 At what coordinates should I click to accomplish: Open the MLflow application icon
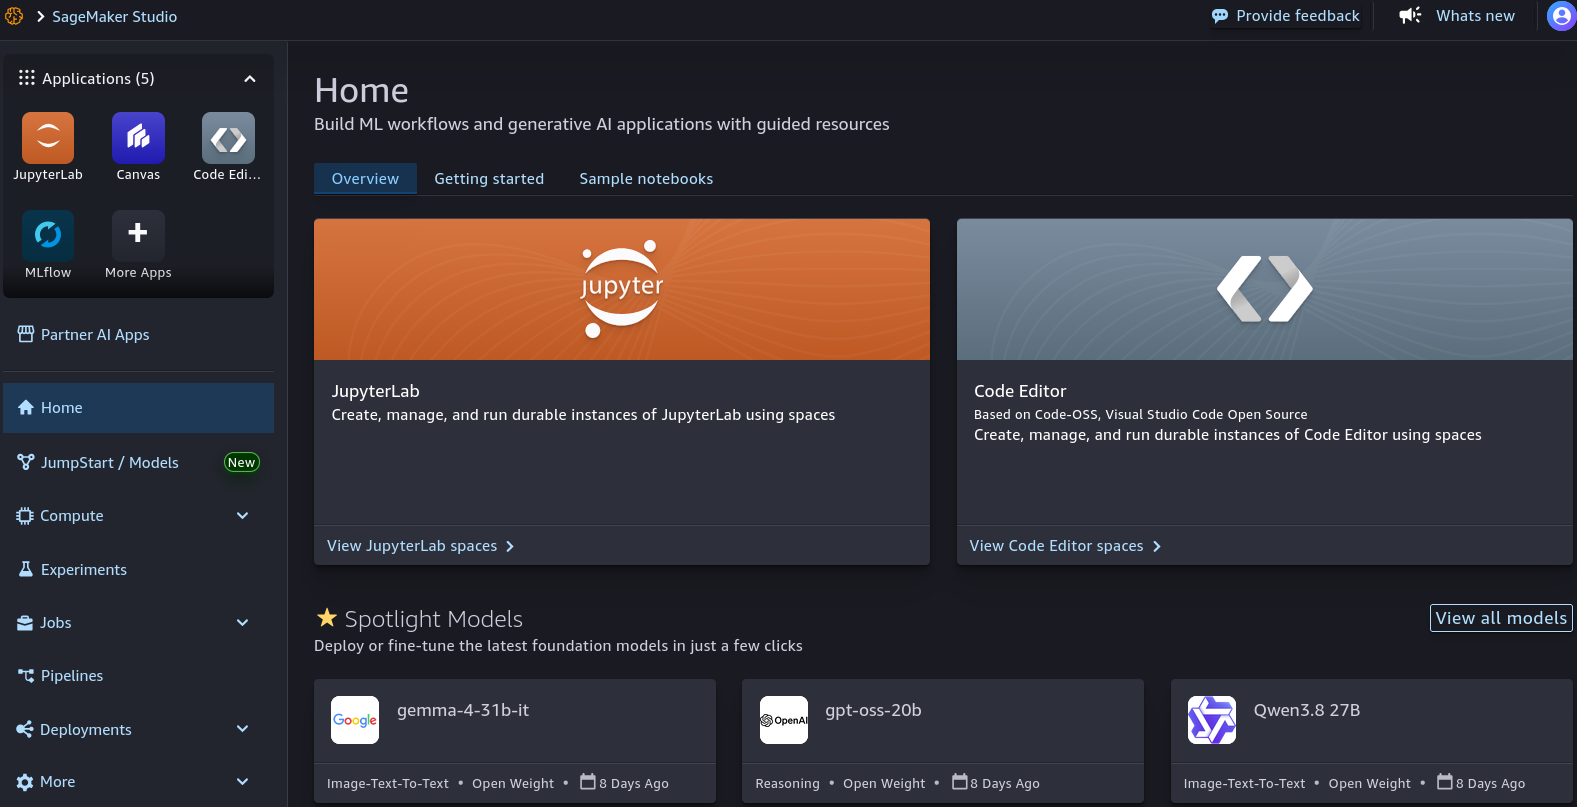click(48, 236)
